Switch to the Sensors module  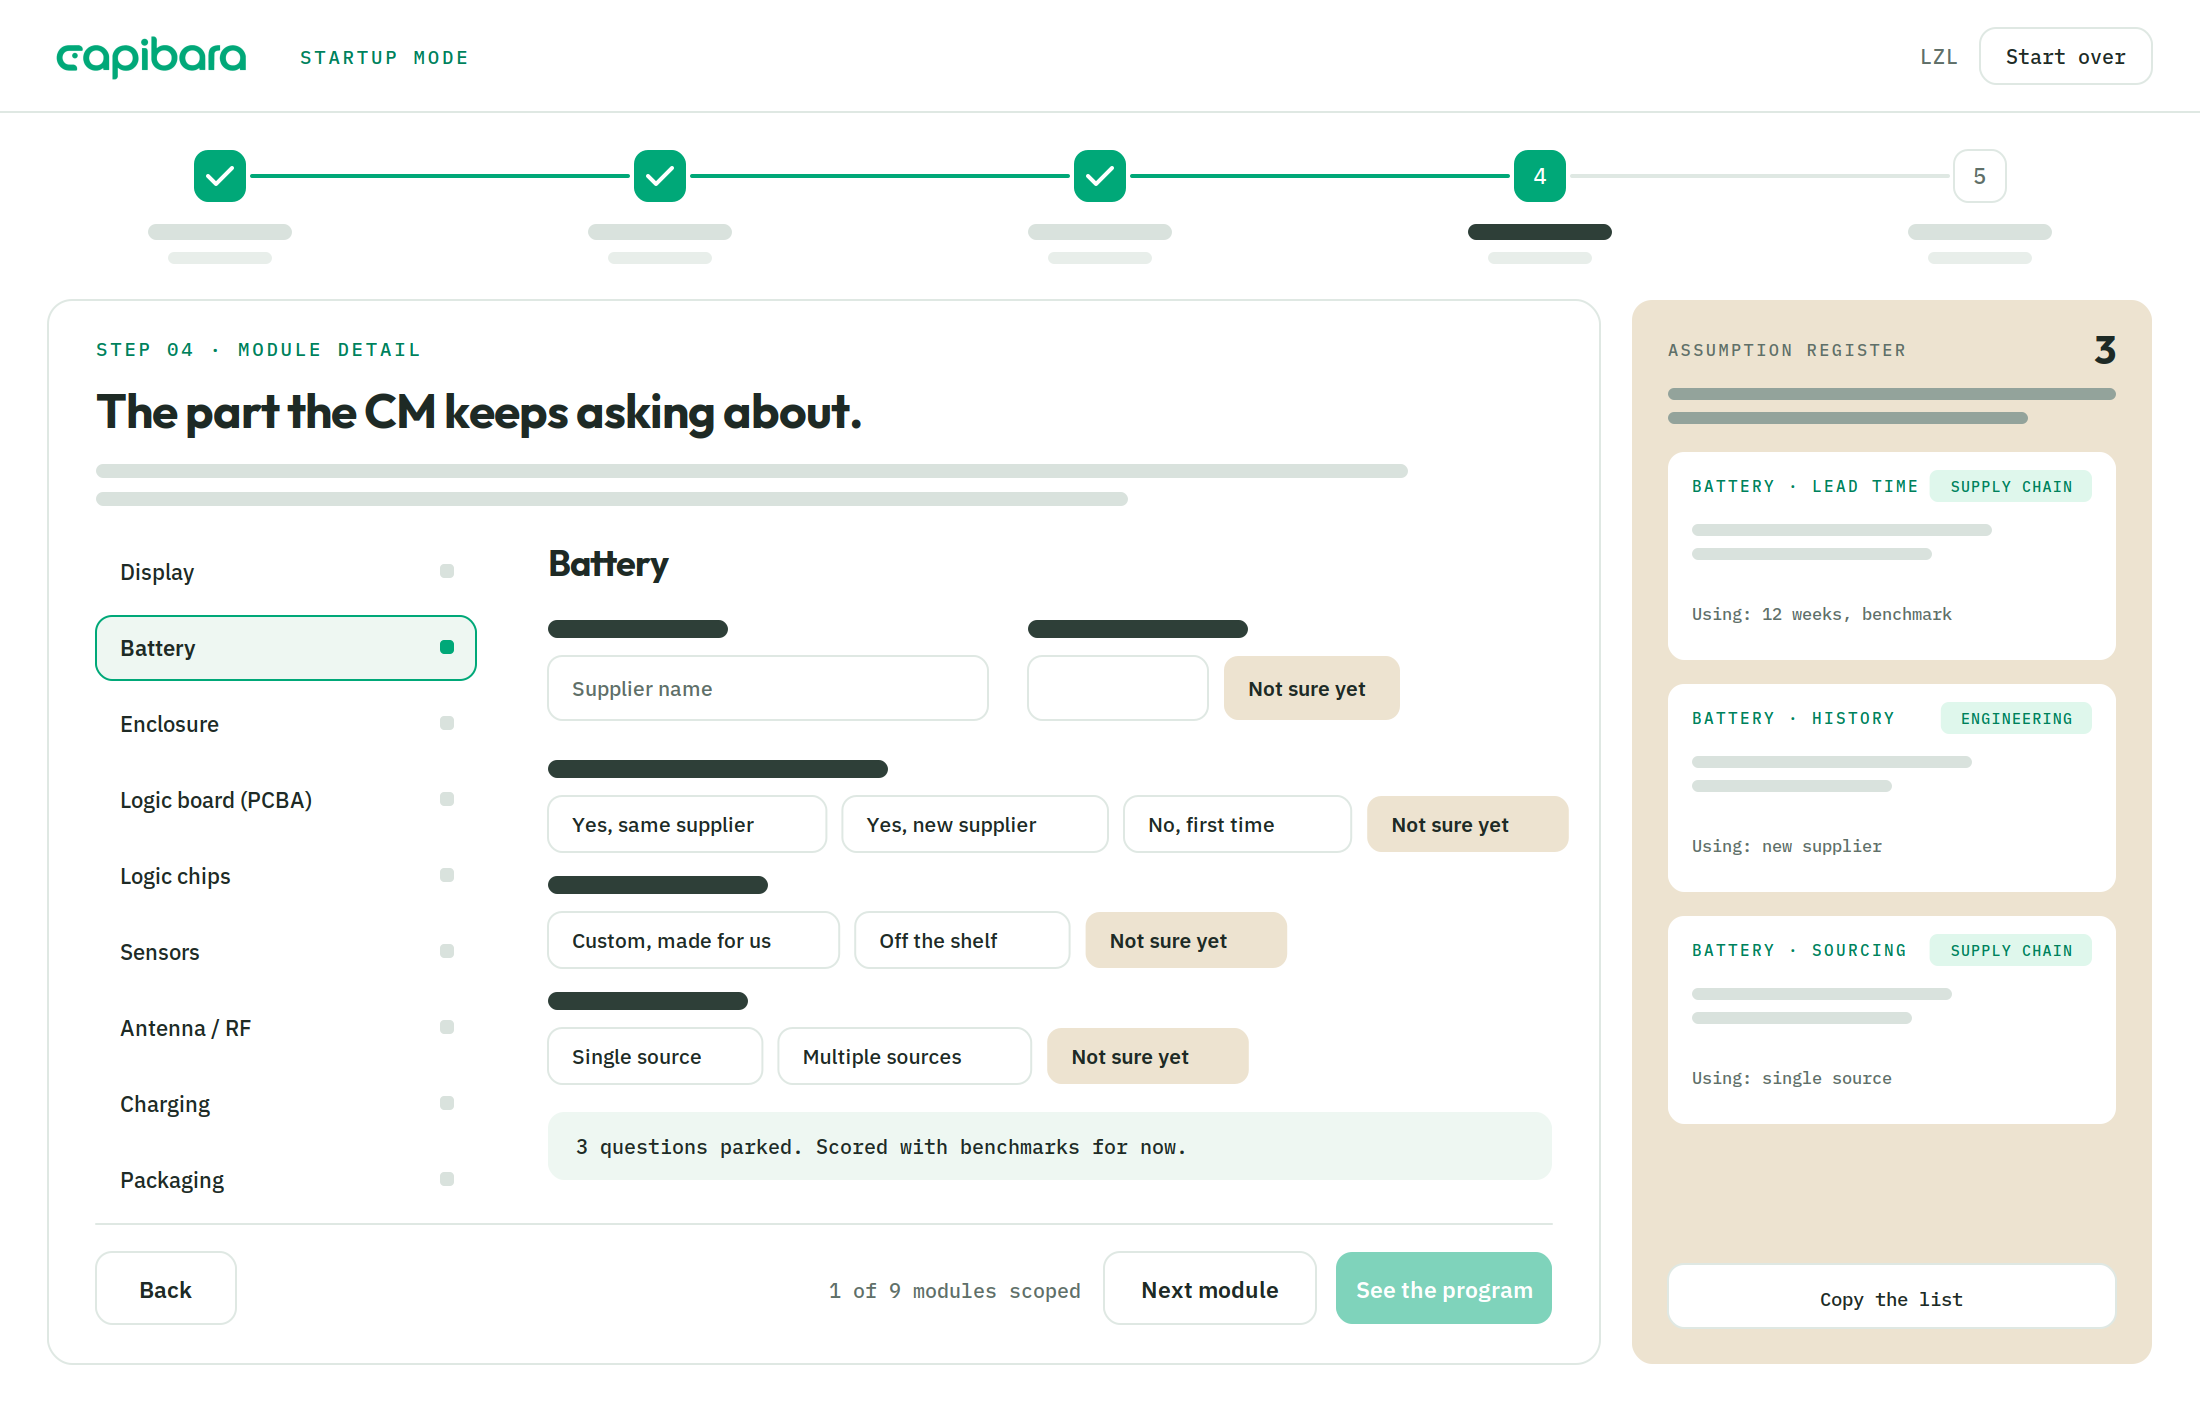pyautogui.click(x=286, y=952)
